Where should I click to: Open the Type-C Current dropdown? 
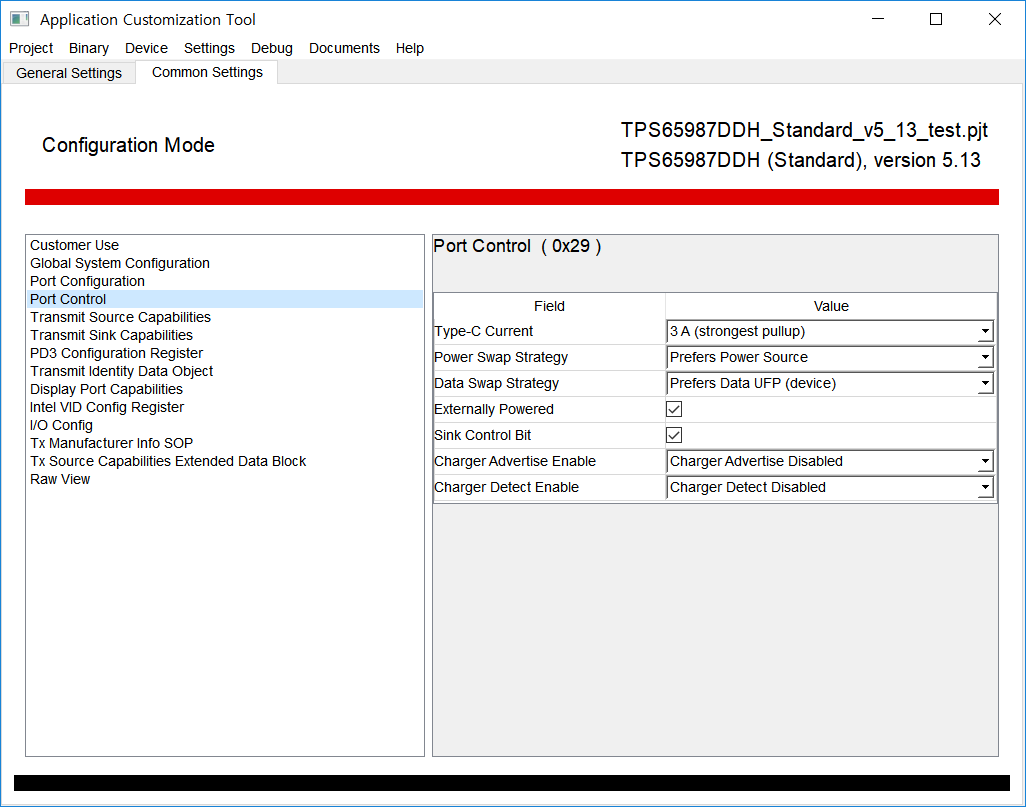pos(830,331)
